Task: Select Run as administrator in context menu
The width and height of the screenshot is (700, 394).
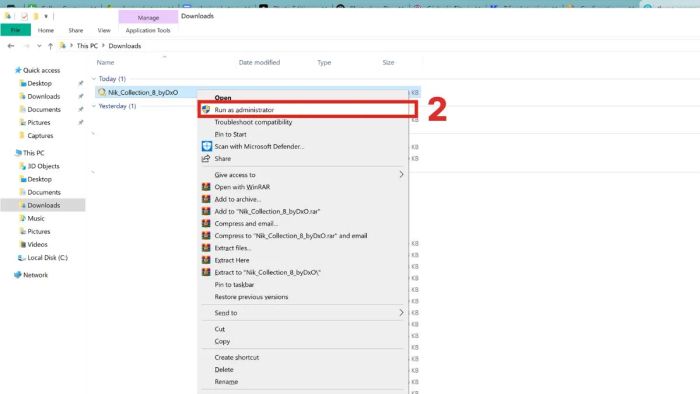Action: click(303, 110)
